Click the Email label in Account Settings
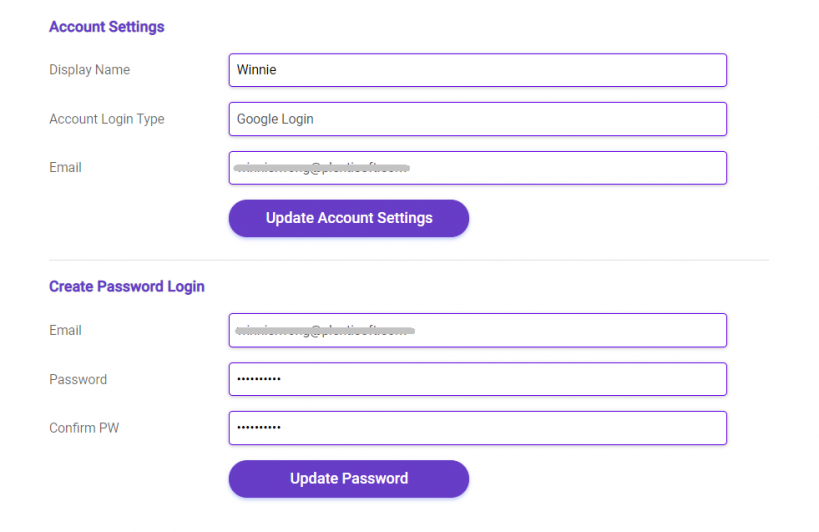Image resolution: width=819 pixels, height=532 pixels. 65,168
